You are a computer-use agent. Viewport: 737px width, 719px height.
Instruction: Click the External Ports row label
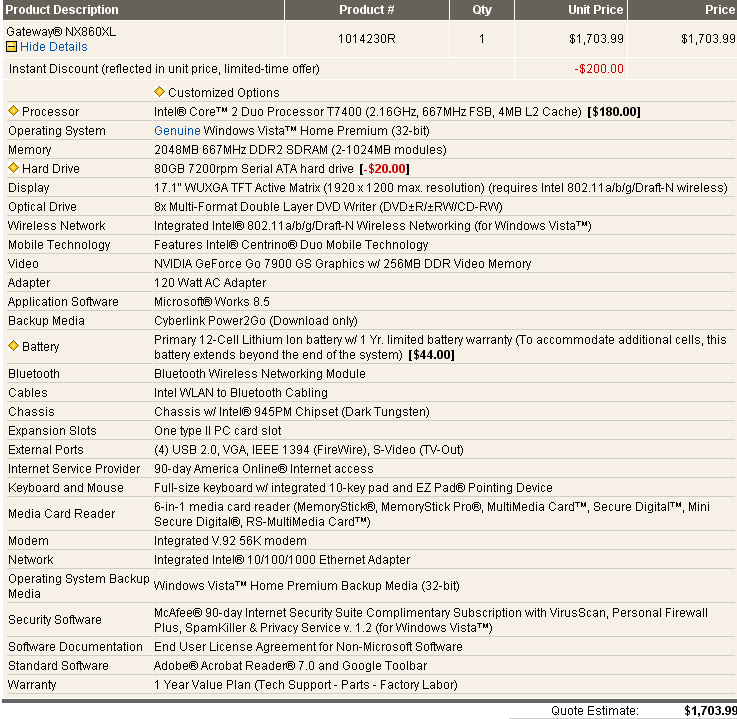(46, 450)
